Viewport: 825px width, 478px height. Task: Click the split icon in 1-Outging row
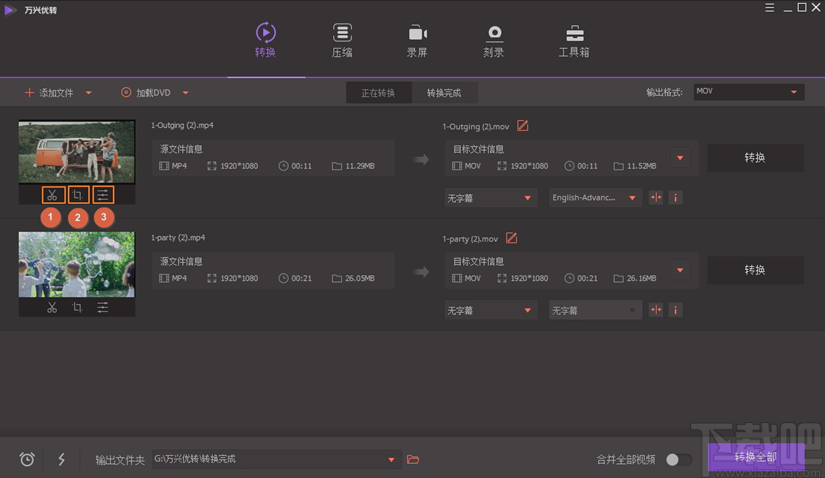point(656,197)
